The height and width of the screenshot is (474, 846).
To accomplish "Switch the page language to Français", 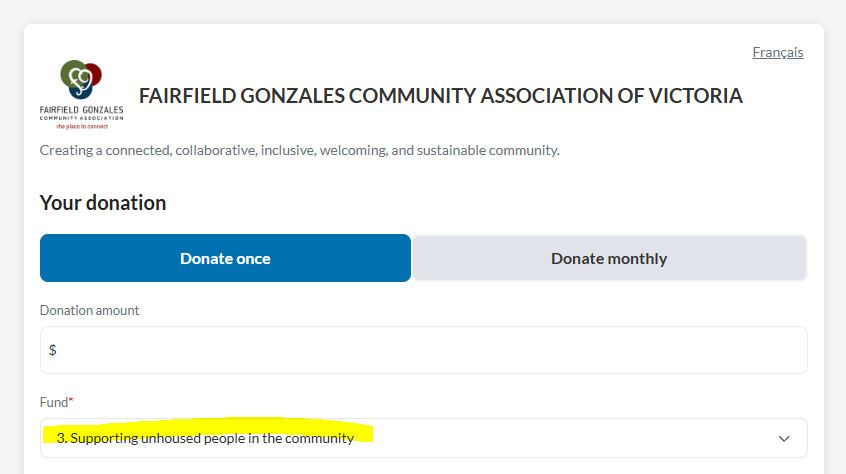I will coord(777,52).
